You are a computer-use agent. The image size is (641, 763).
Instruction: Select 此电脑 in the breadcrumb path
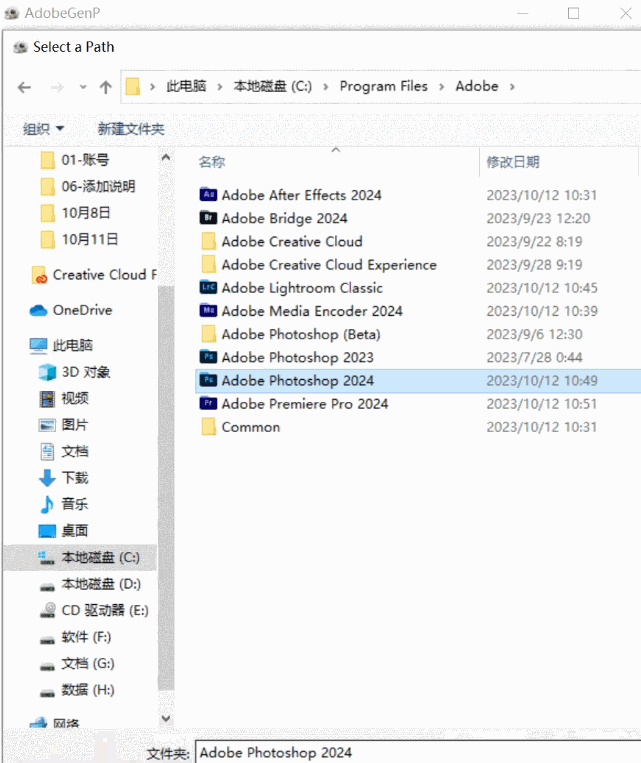pos(186,87)
